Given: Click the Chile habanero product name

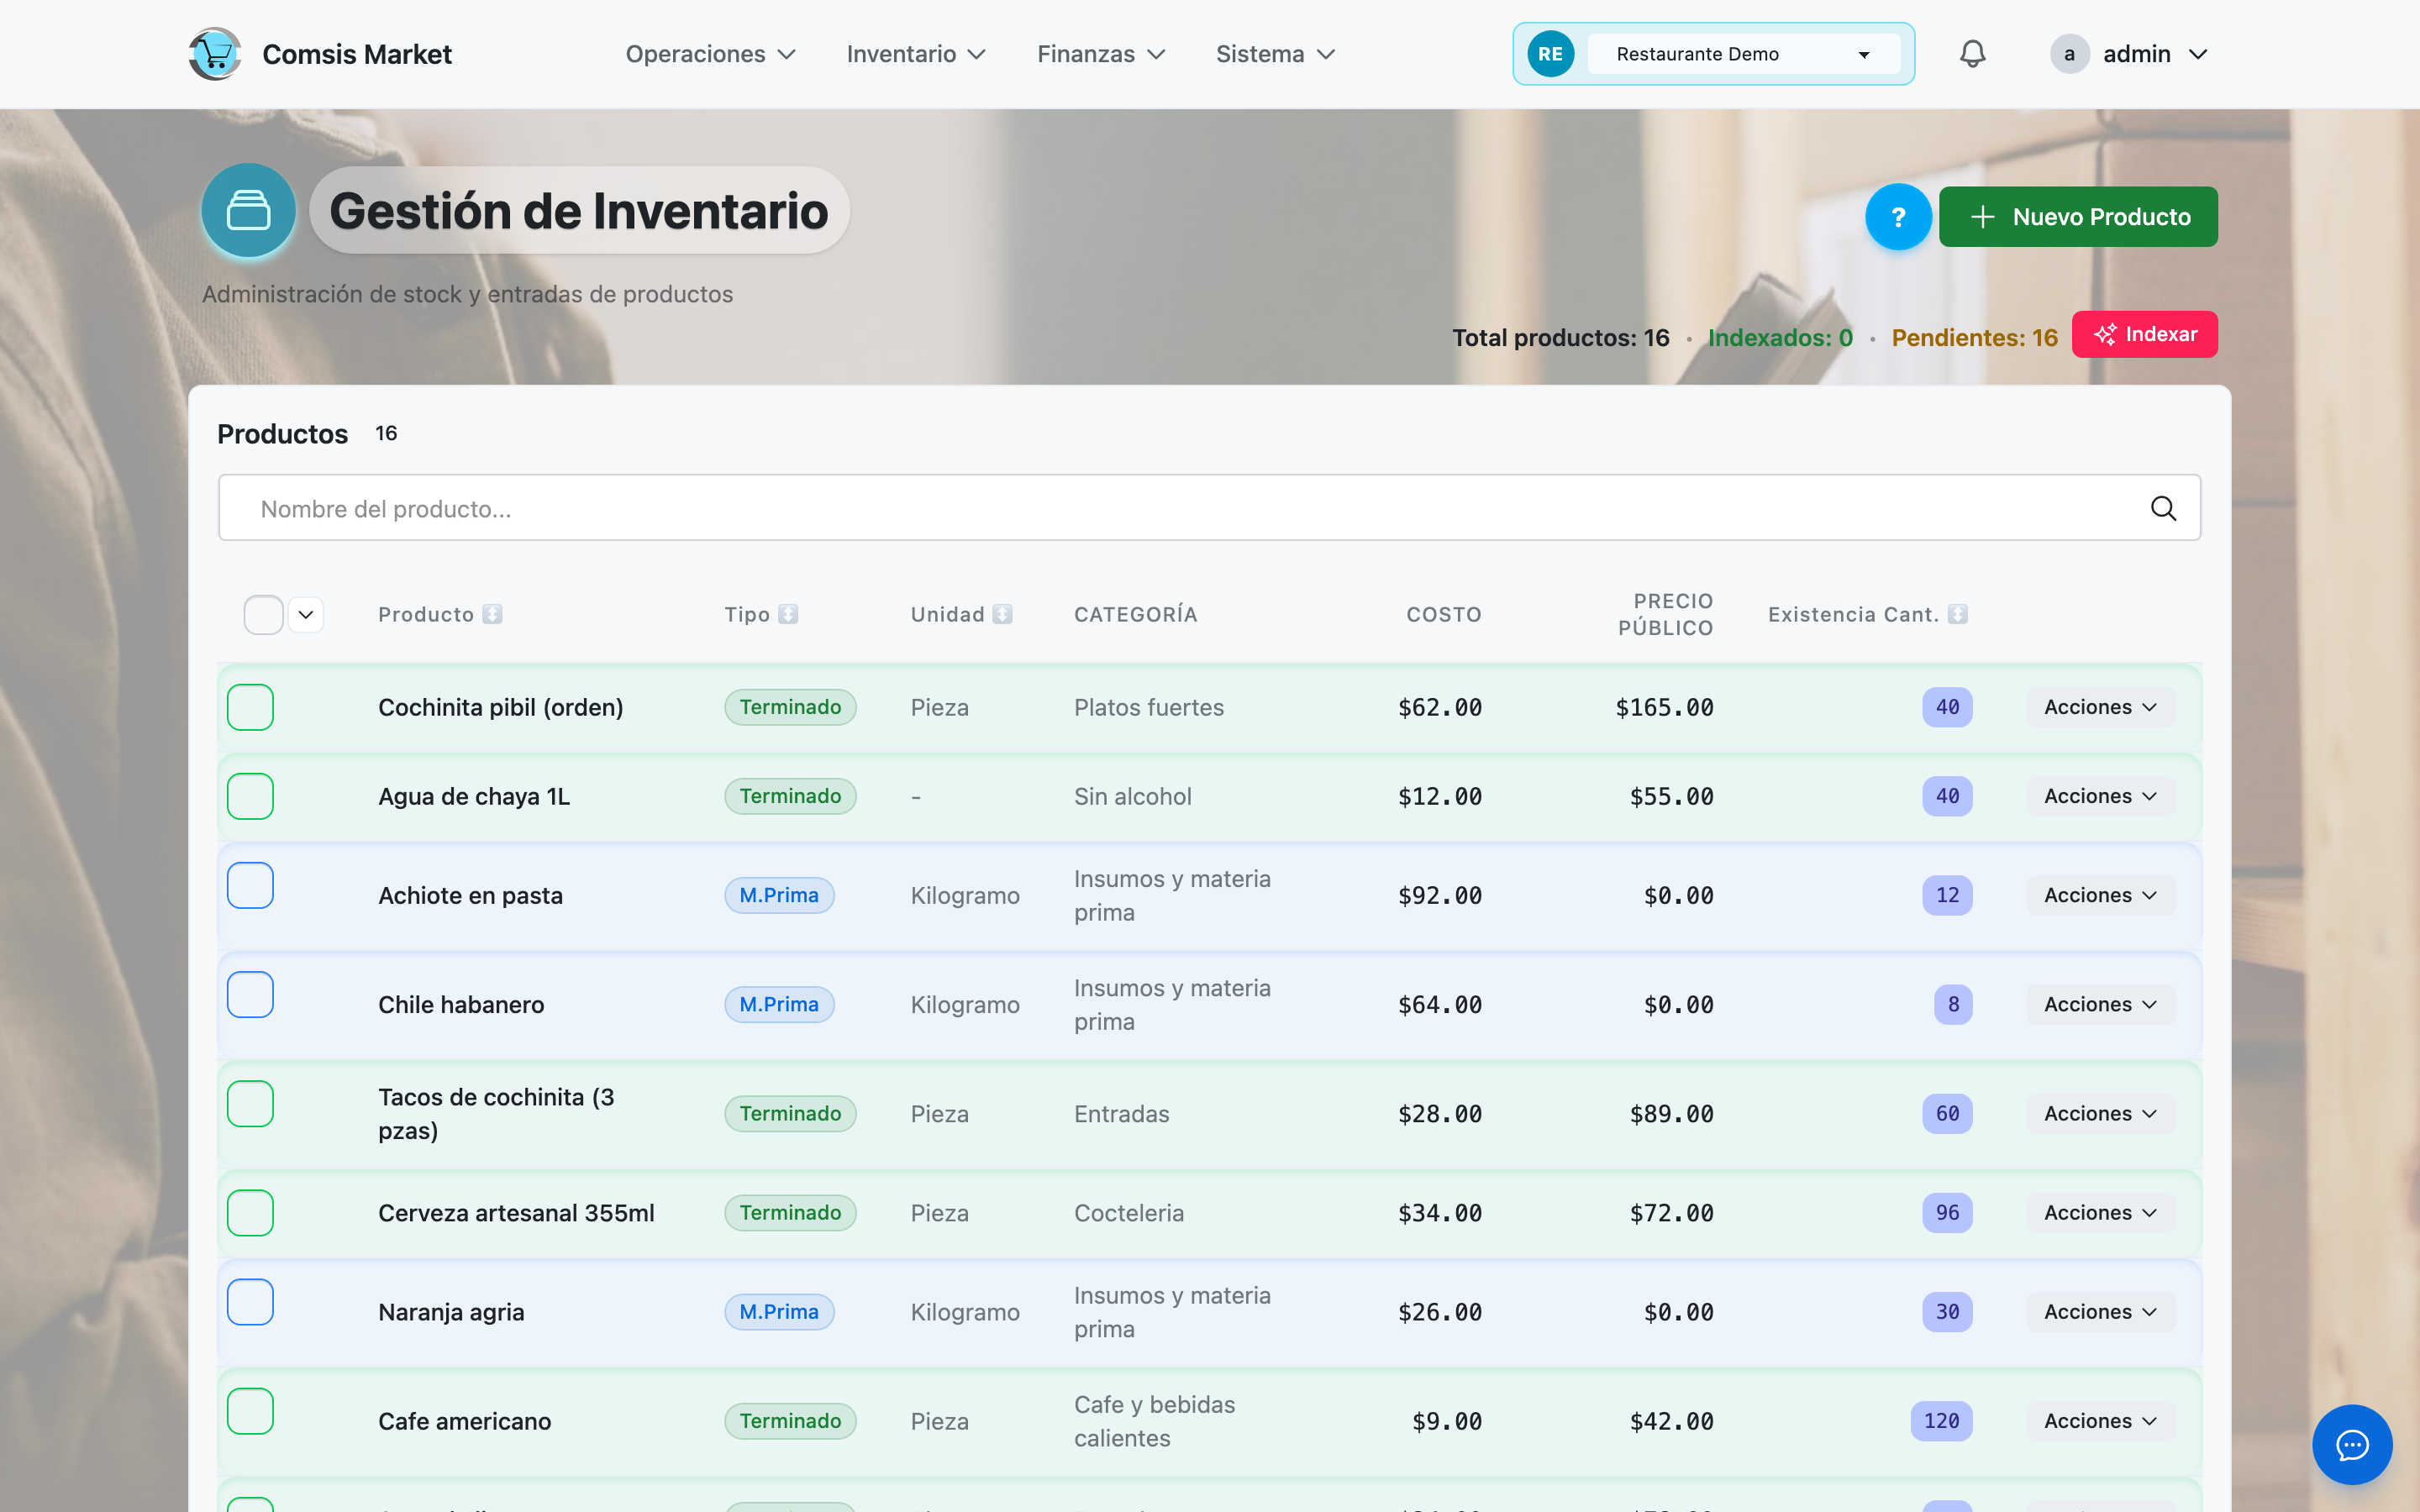Looking at the screenshot, I should click(x=461, y=1004).
